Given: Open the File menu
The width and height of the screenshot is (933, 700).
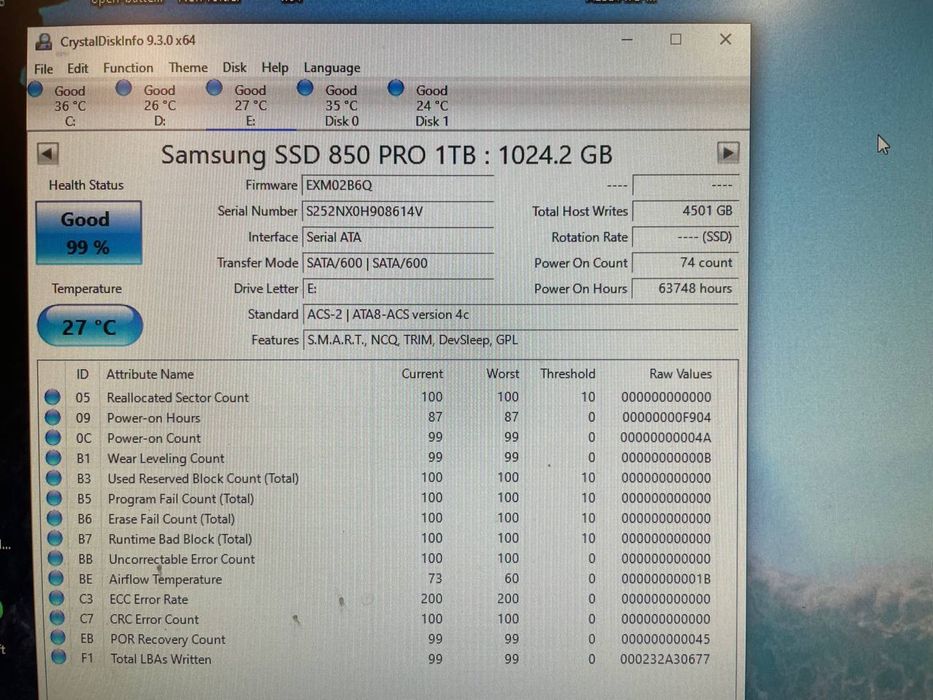Looking at the screenshot, I should (x=43, y=68).
